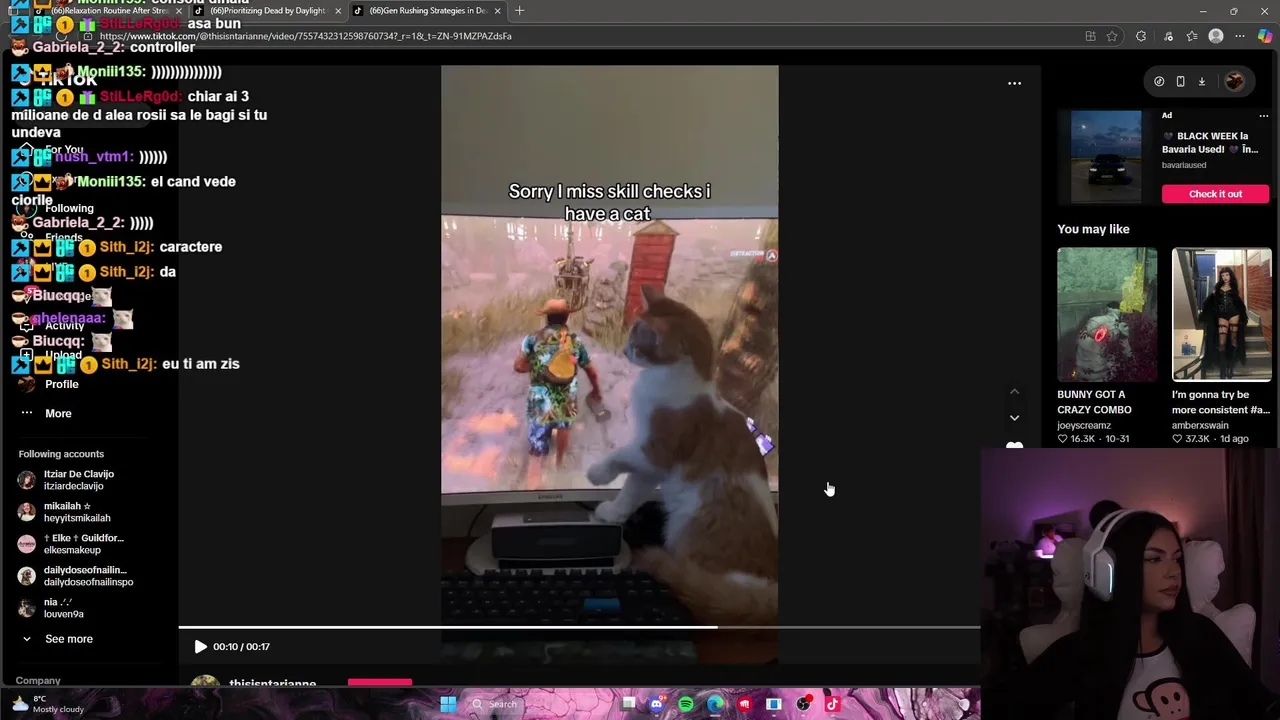Open Copilot icon in Edge toolbar
The width and height of the screenshot is (1280, 720).
click(1265, 36)
